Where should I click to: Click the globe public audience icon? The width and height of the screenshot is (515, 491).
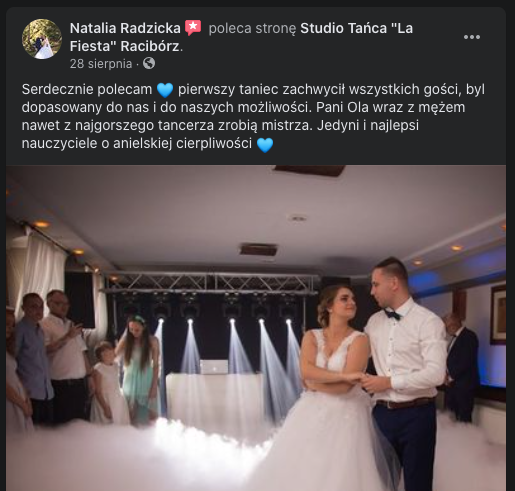click(149, 63)
